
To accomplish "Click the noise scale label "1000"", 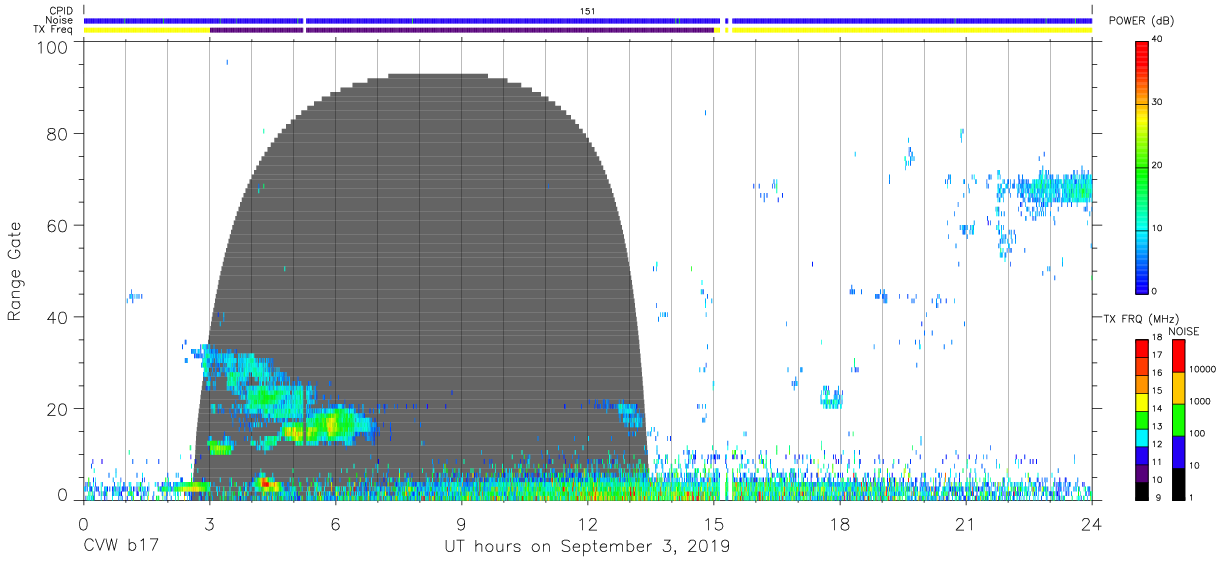I will tap(1198, 400).
